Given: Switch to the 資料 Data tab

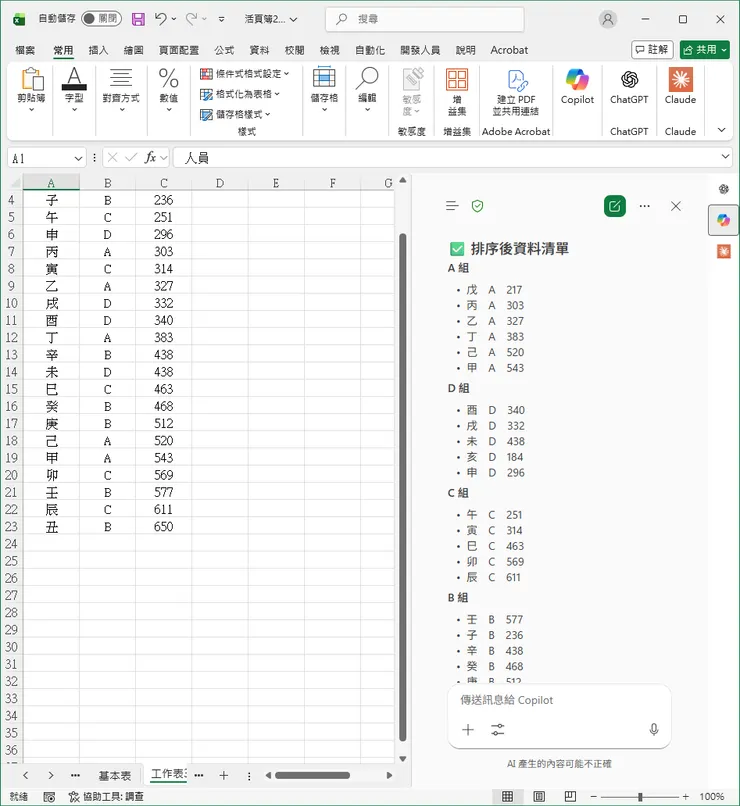Looking at the screenshot, I should coord(259,50).
